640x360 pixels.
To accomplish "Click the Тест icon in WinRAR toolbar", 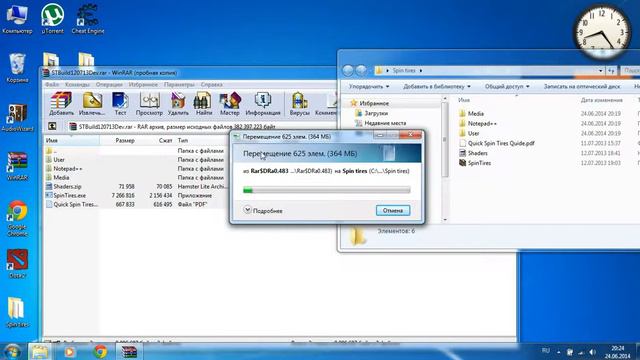I will point(120,104).
